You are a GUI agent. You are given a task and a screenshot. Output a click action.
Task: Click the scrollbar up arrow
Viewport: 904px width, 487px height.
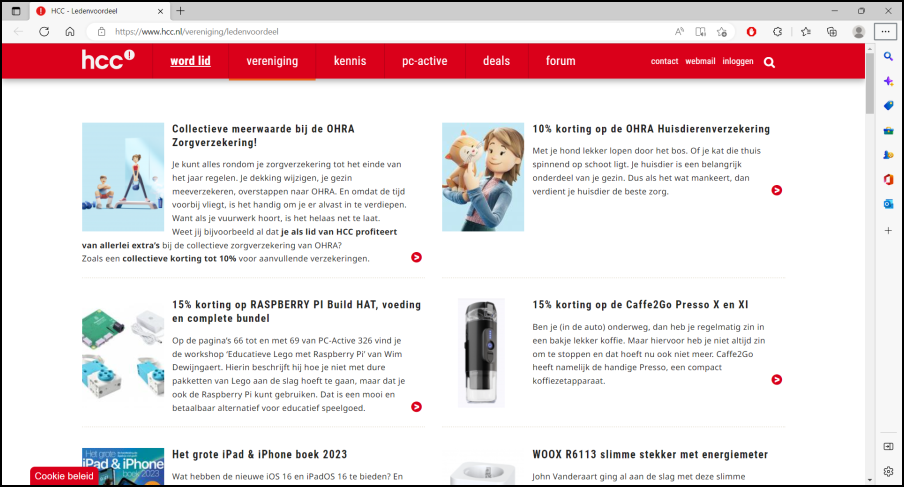point(870,49)
